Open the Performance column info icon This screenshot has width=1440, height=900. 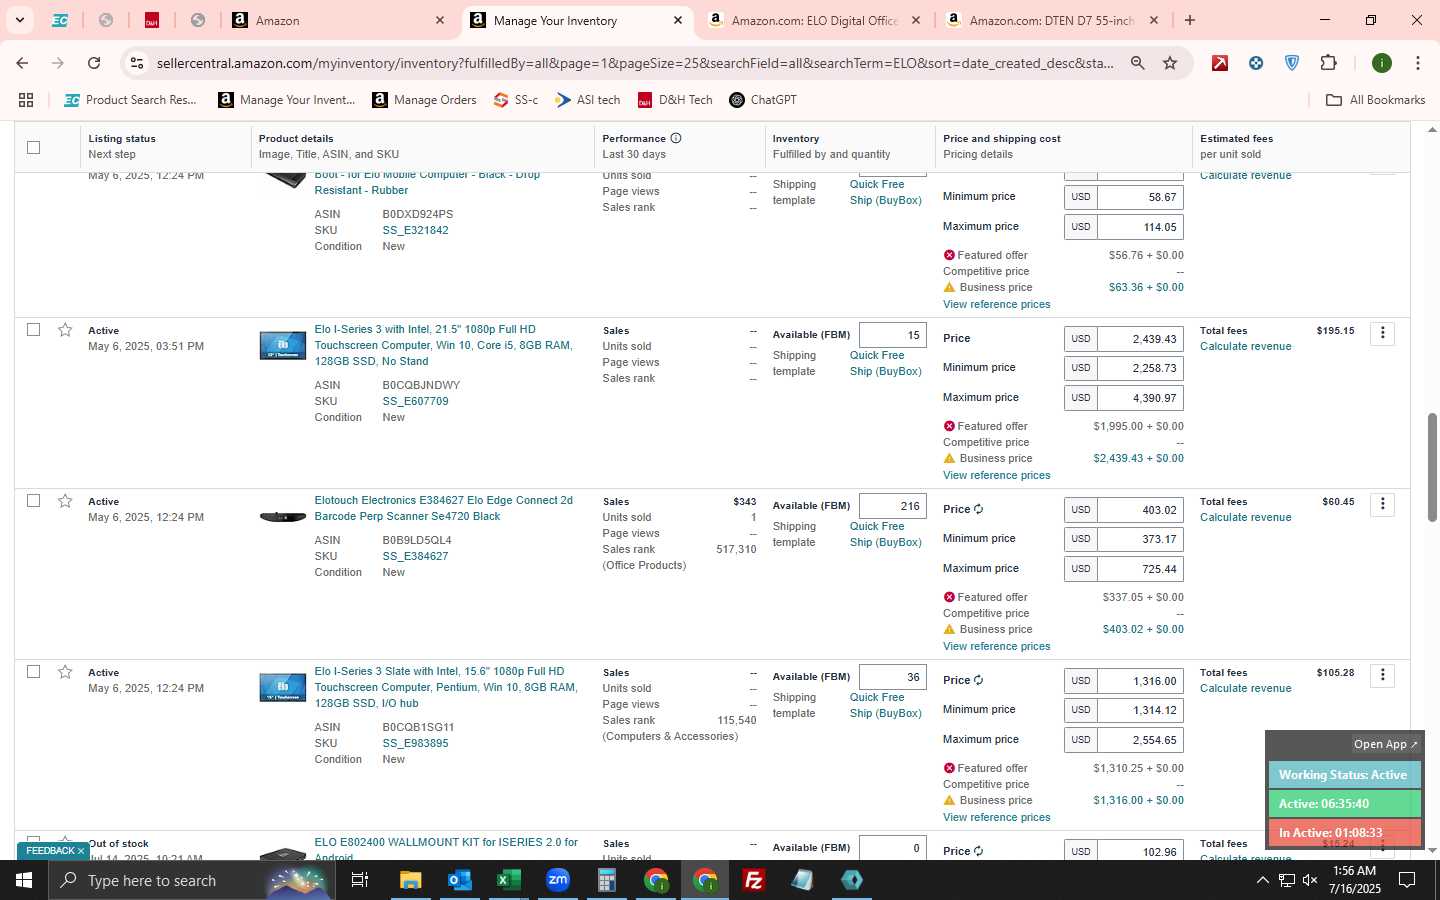point(676,138)
